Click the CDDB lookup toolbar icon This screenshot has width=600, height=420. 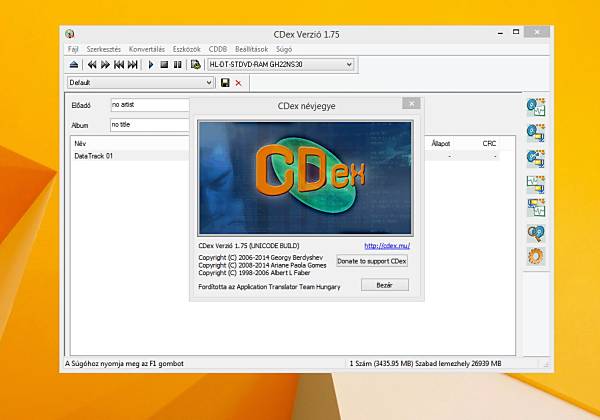pos(196,65)
